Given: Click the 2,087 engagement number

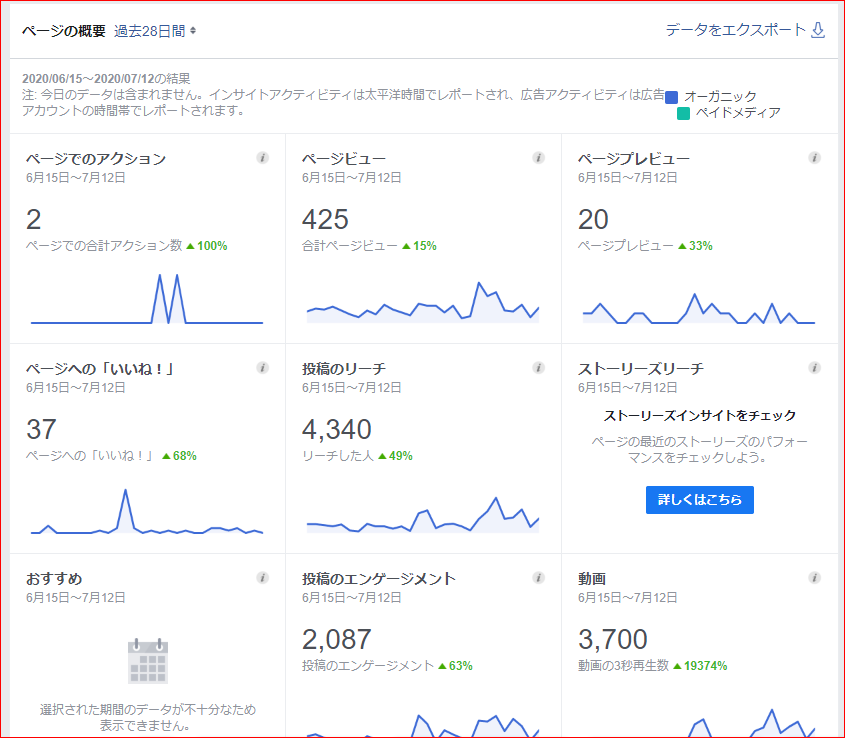Looking at the screenshot, I should pos(337,639).
